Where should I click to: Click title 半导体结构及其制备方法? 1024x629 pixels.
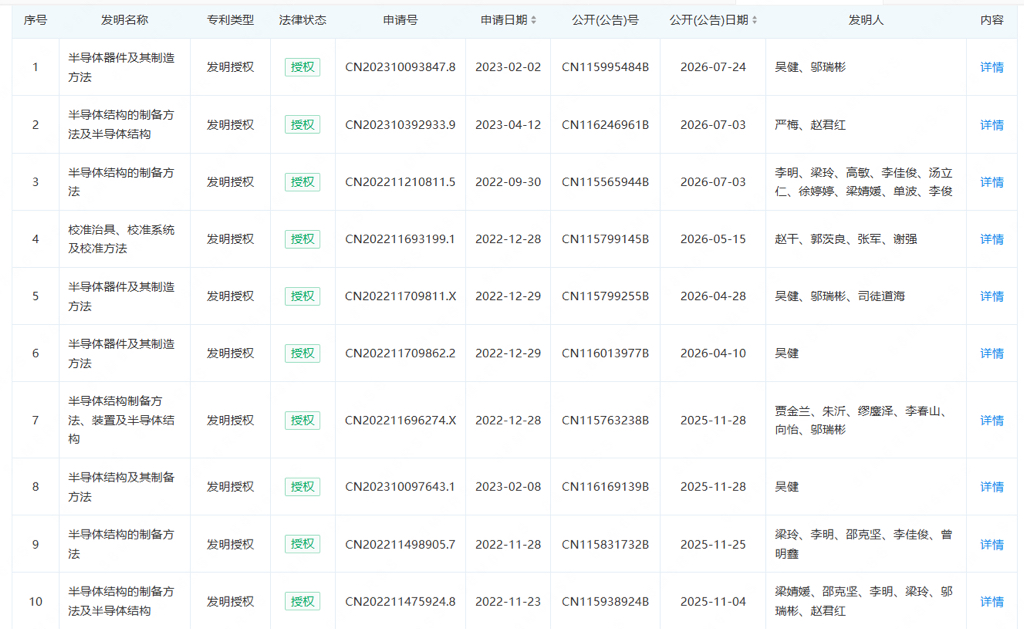[x=121, y=487]
